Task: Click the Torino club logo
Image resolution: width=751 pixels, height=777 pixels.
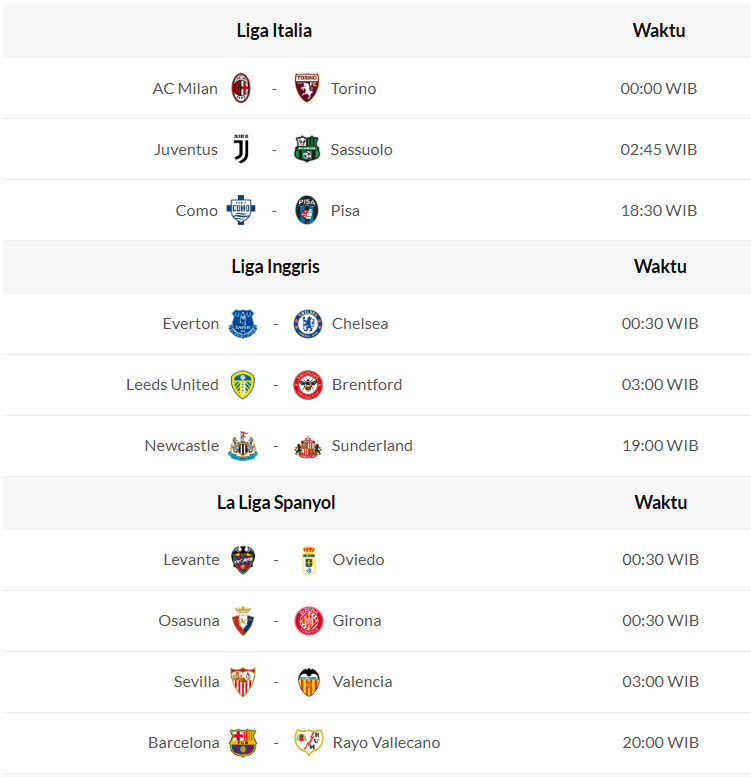Action: tap(307, 88)
